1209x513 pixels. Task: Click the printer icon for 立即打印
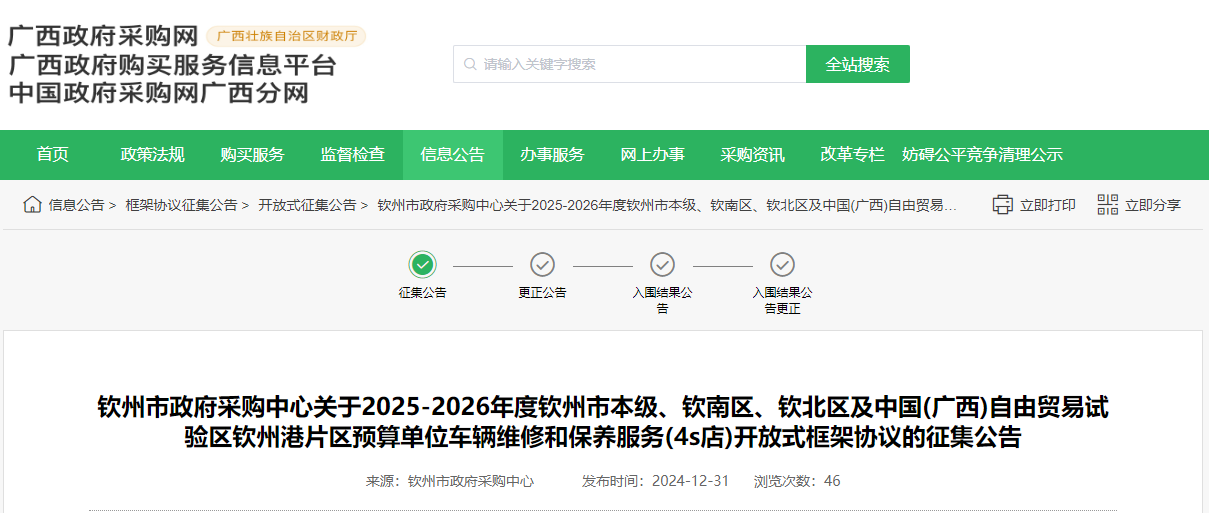[x=1002, y=205]
